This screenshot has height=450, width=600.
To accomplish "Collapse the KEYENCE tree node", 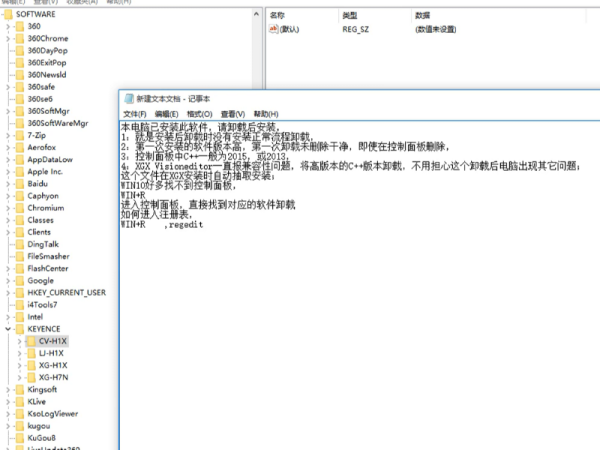I will pos(8,328).
